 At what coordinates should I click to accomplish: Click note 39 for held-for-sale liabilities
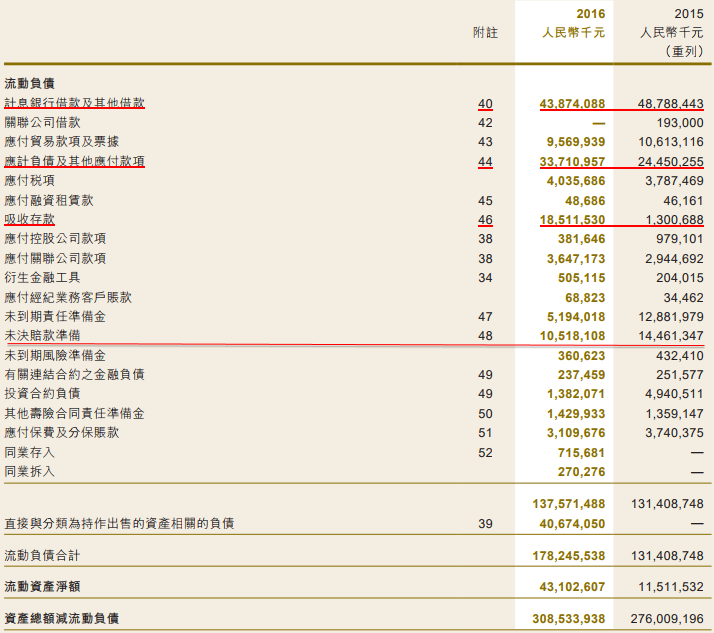point(485,523)
